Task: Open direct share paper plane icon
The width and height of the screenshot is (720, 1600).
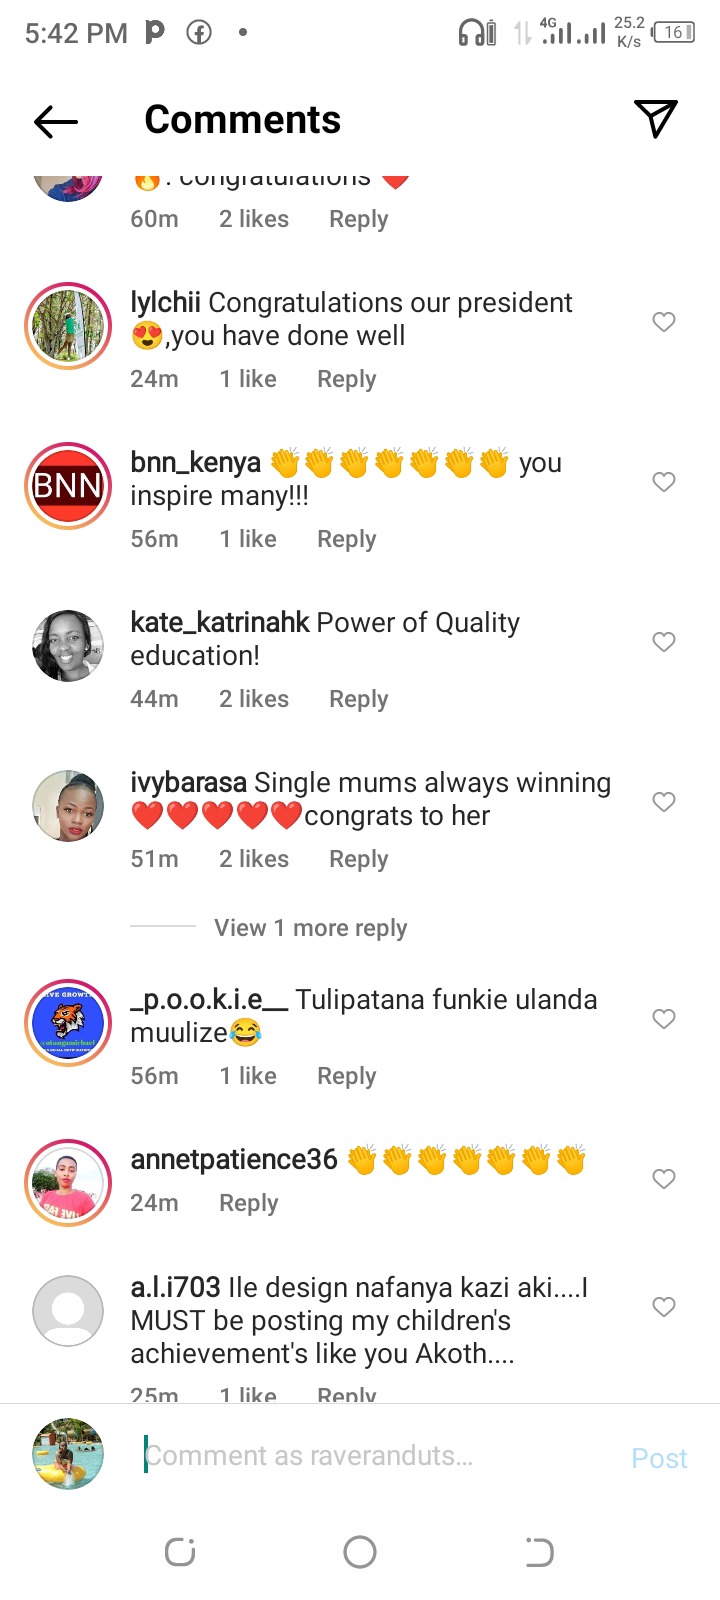Action: (x=656, y=119)
